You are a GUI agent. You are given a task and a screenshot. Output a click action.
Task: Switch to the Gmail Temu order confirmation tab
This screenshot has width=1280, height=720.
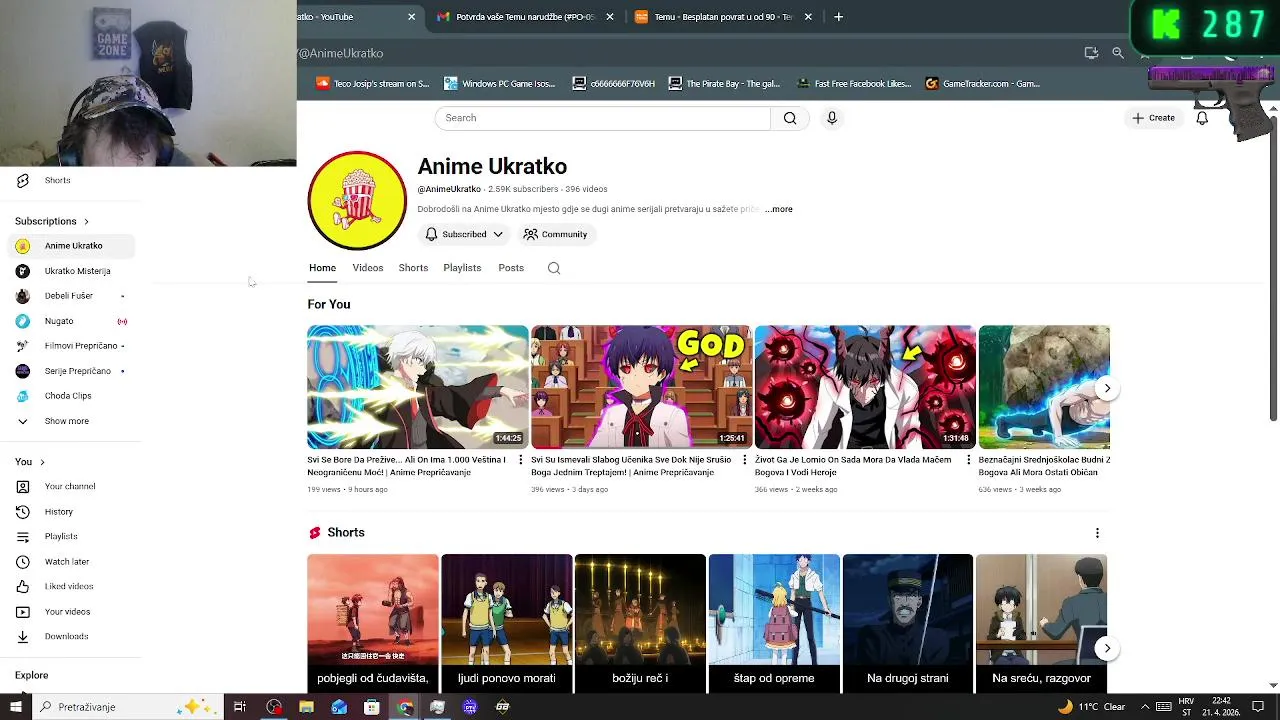[x=525, y=17]
